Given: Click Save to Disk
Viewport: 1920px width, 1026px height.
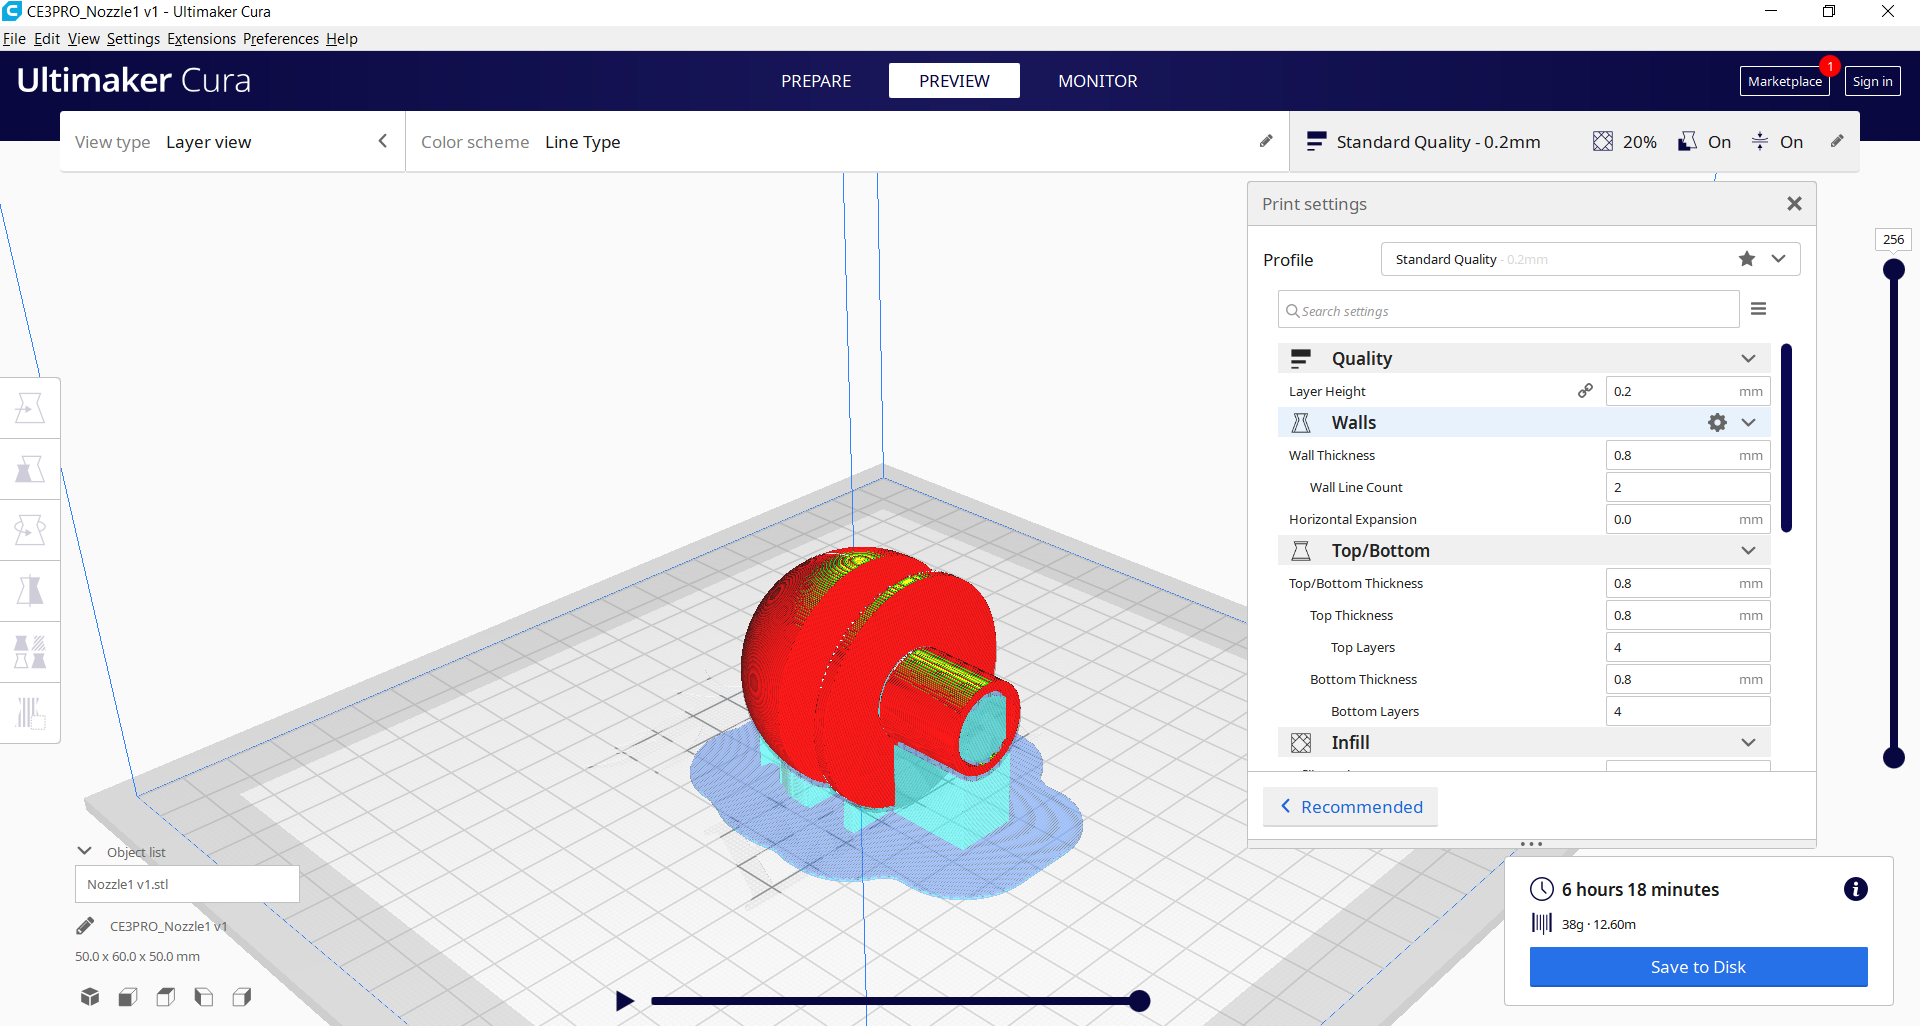Looking at the screenshot, I should point(1698,967).
